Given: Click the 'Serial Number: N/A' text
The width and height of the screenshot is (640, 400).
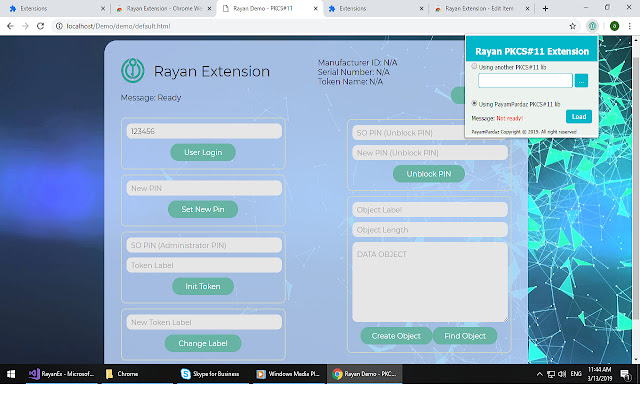Looking at the screenshot, I should pyautogui.click(x=353, y=72).
